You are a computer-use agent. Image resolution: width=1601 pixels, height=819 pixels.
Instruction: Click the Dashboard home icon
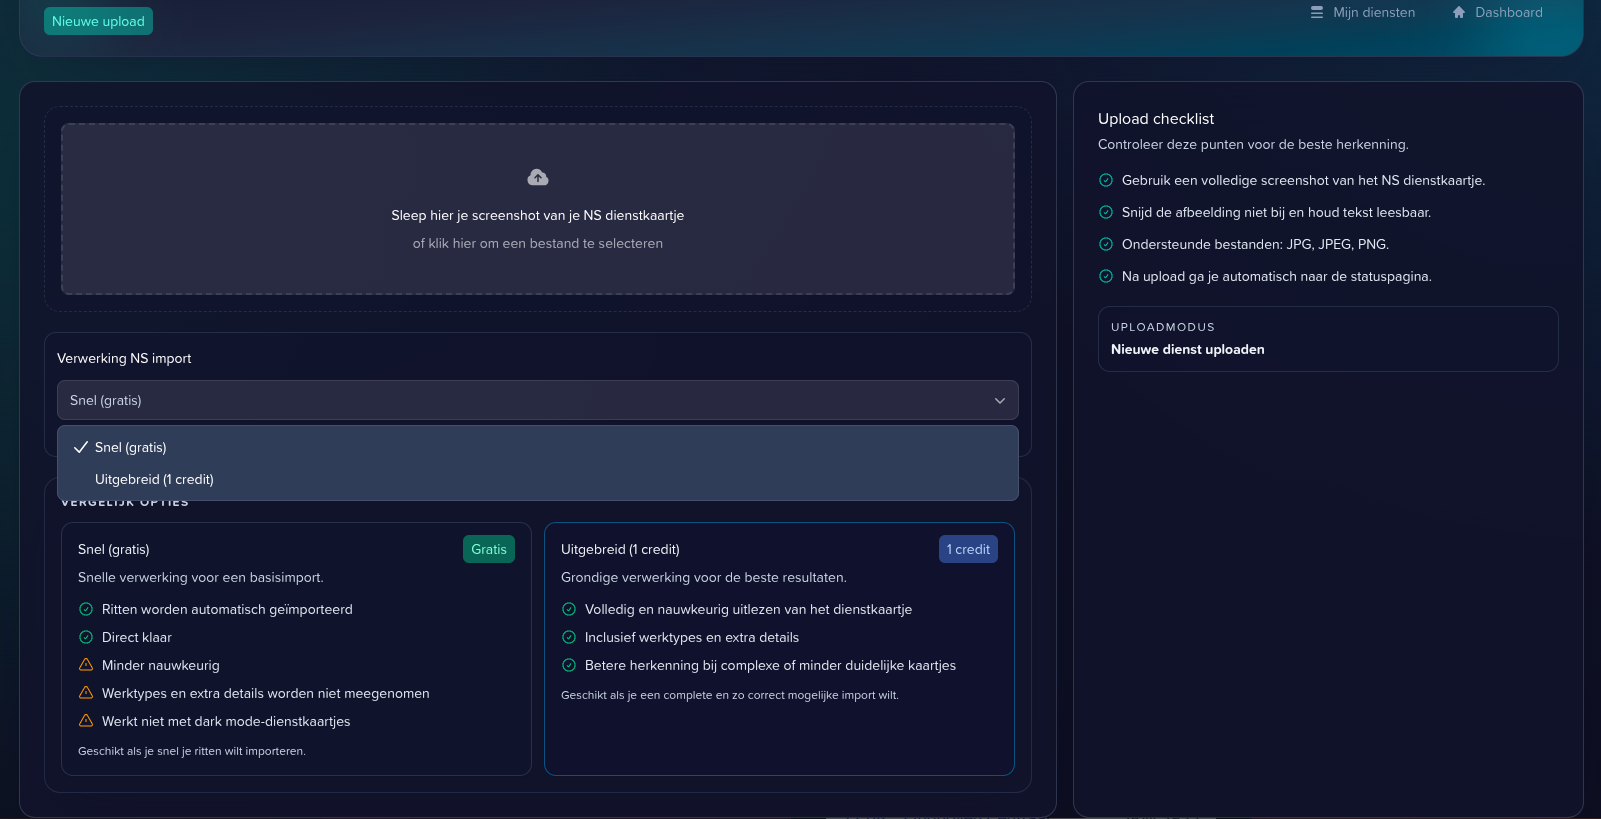(1459, 12)
